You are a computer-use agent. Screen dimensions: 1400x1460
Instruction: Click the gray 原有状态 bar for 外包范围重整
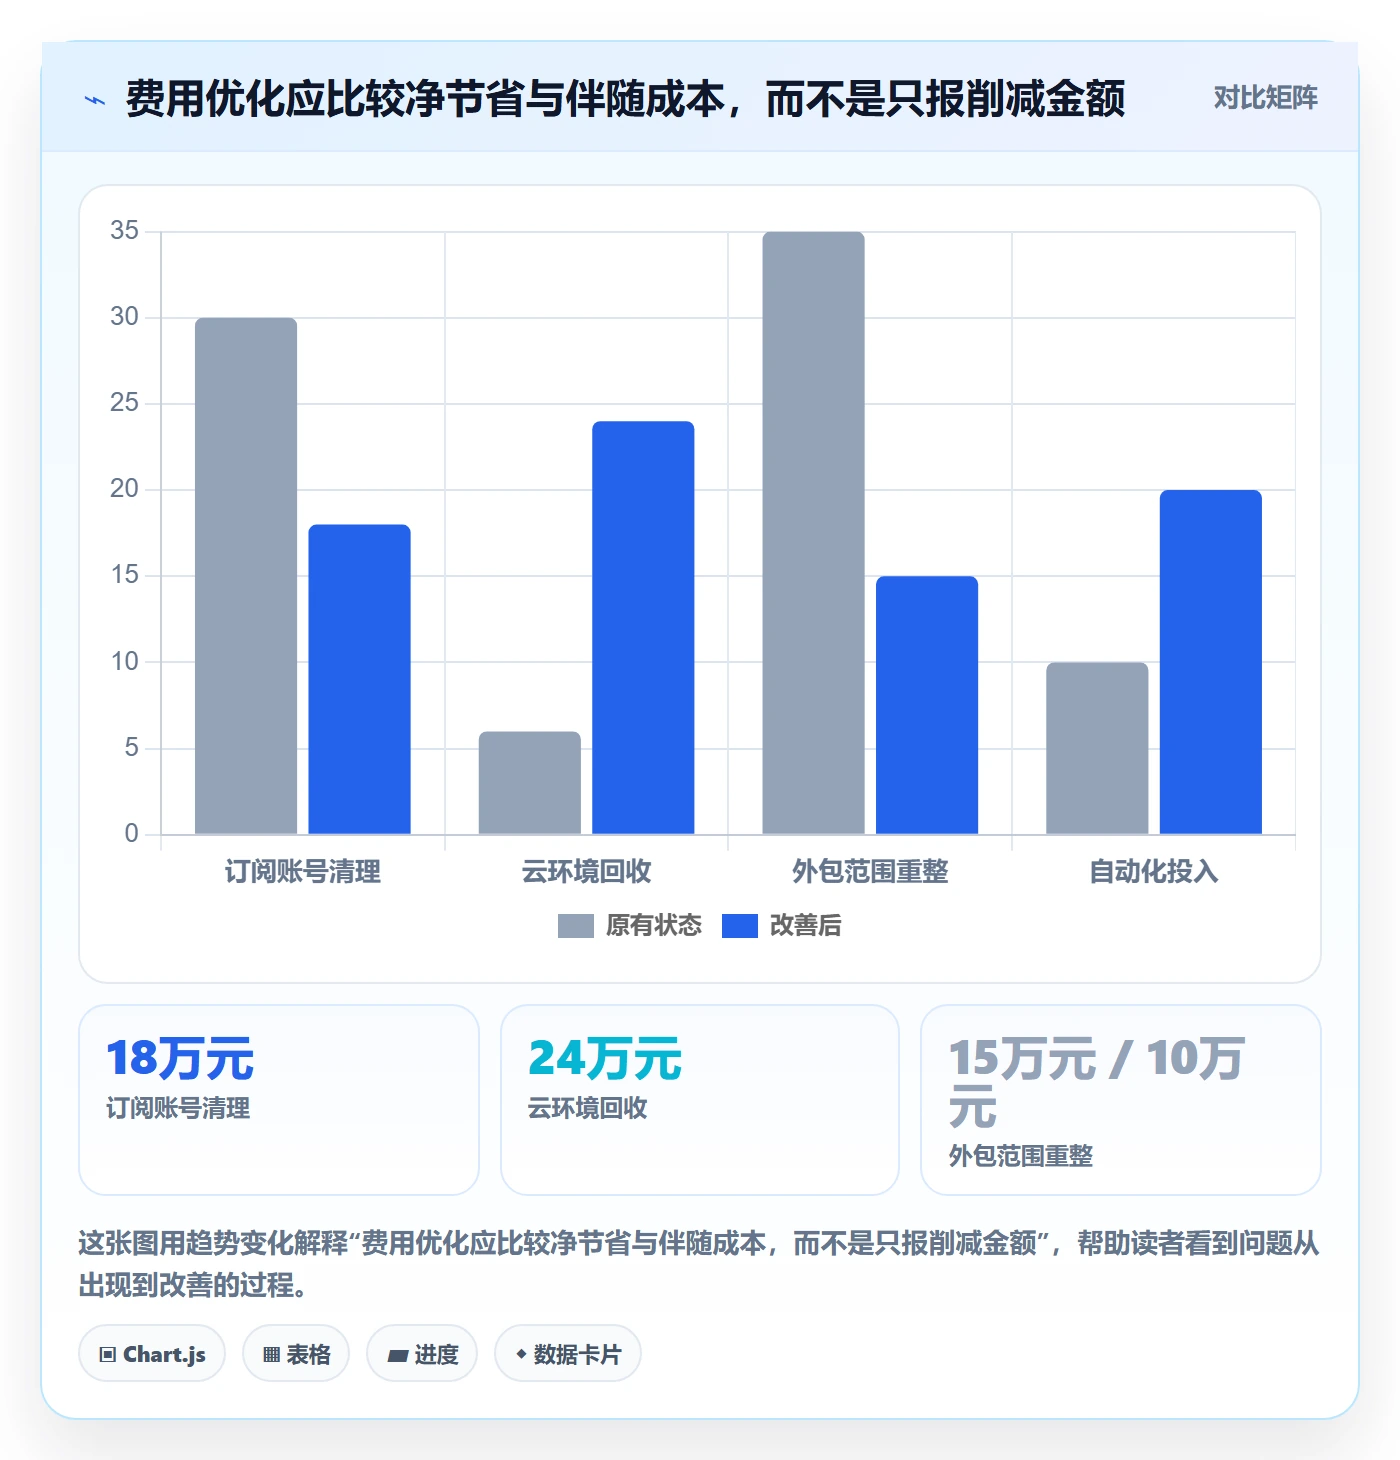point(813,533)
